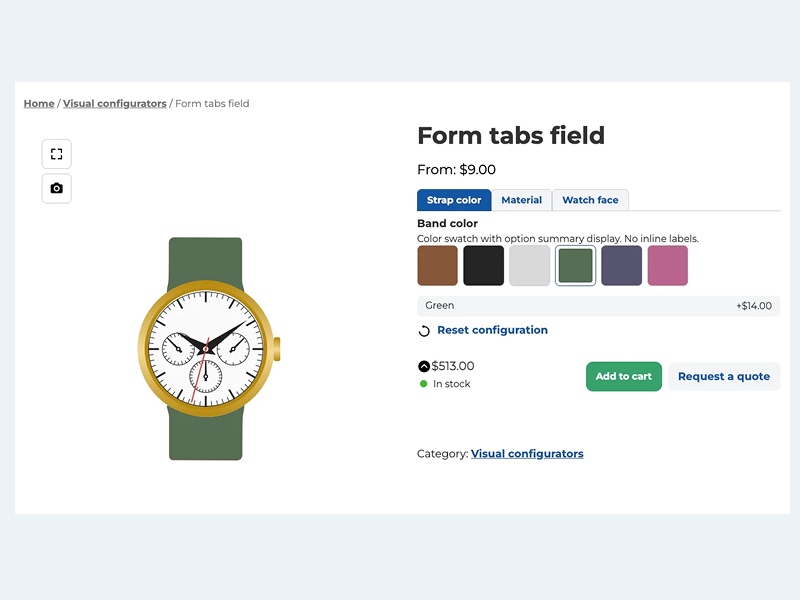
Task: Open the Visual configurators category link
Action: click(527, 454)
